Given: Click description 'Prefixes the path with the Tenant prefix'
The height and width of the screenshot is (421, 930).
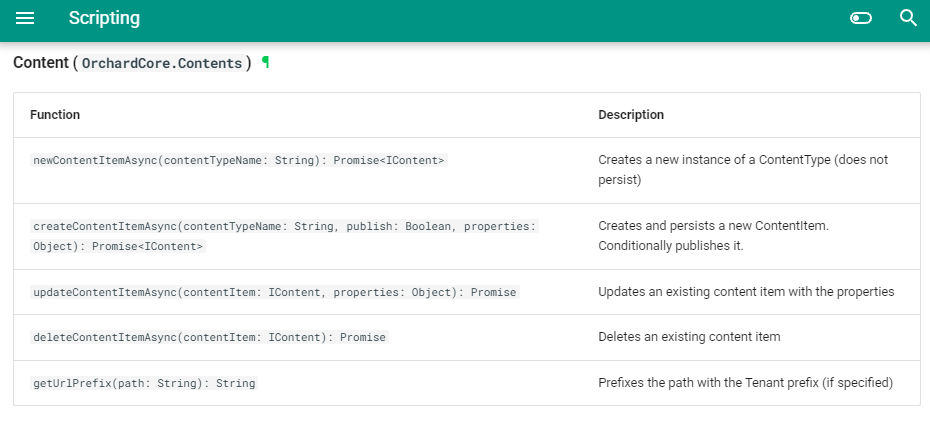Looking at the screenshot, I should 746,382.
